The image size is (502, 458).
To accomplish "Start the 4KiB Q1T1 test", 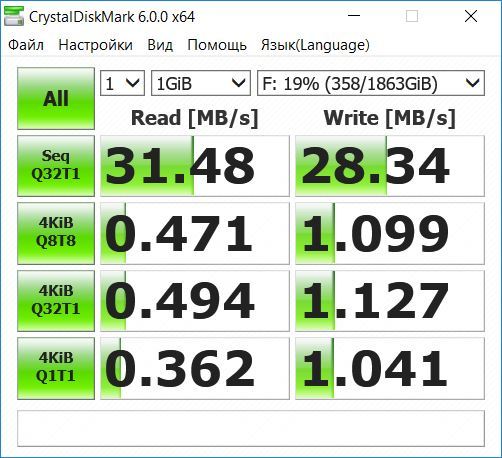I will [x=56, y=368].
